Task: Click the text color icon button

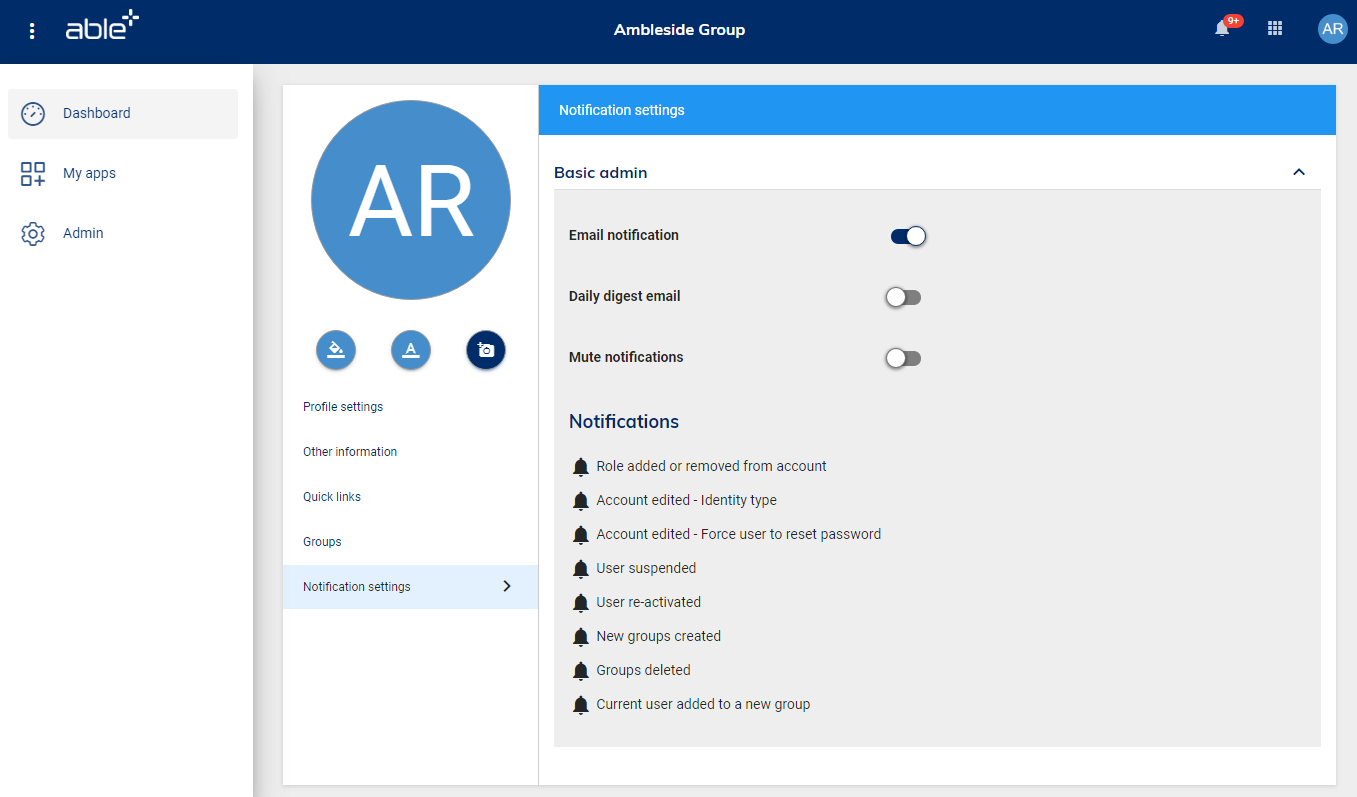Action: (411, 350)
